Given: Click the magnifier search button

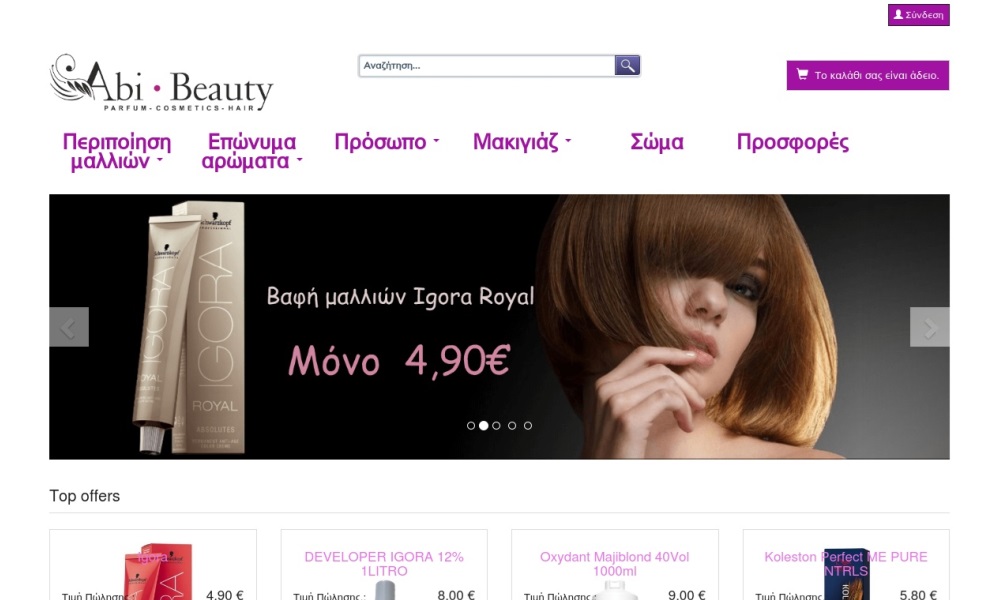Looking at the screenshot, I should [627, 65].
